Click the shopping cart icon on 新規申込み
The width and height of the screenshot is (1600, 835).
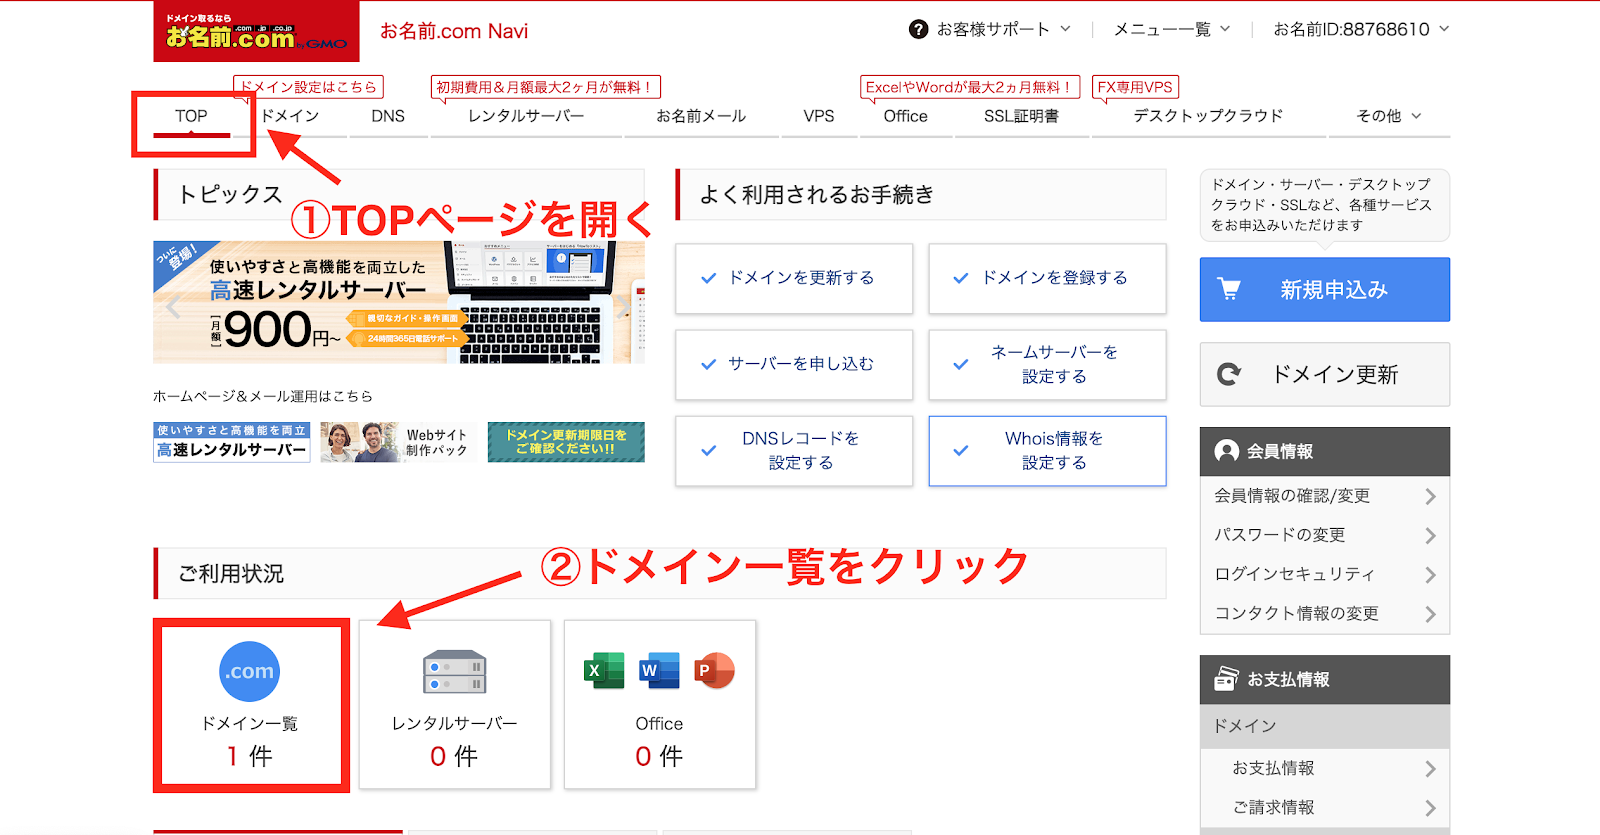click(1229, 289)
